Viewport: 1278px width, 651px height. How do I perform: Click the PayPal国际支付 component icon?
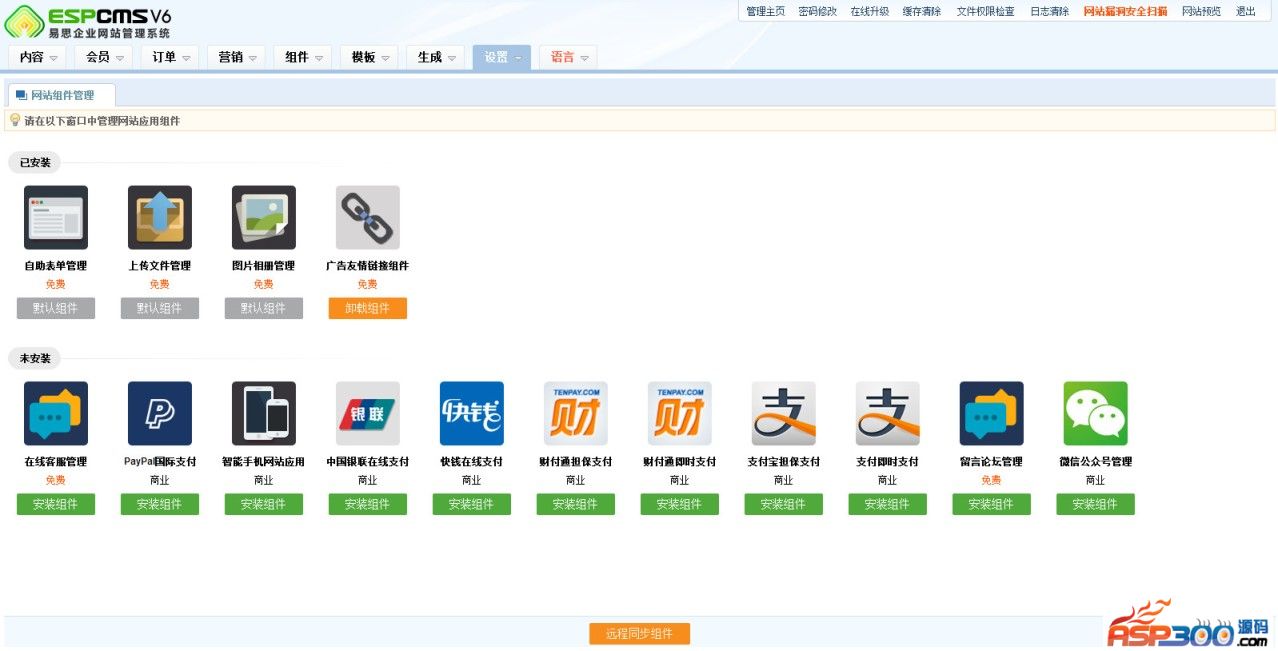(x=159, y=413)
